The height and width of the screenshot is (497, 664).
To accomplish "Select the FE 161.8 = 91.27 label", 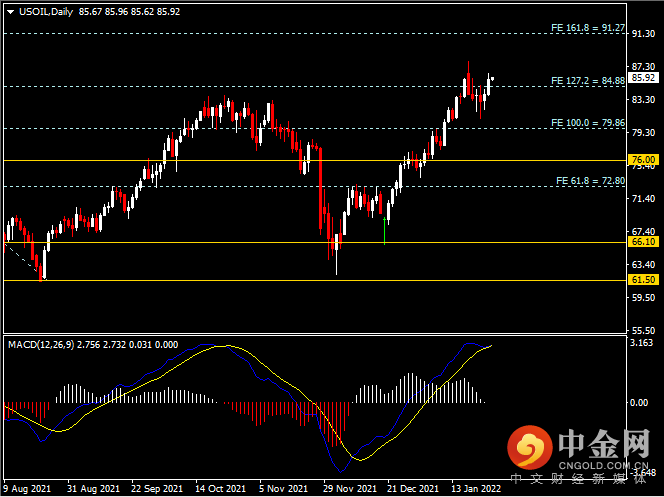I will point(588,28).
